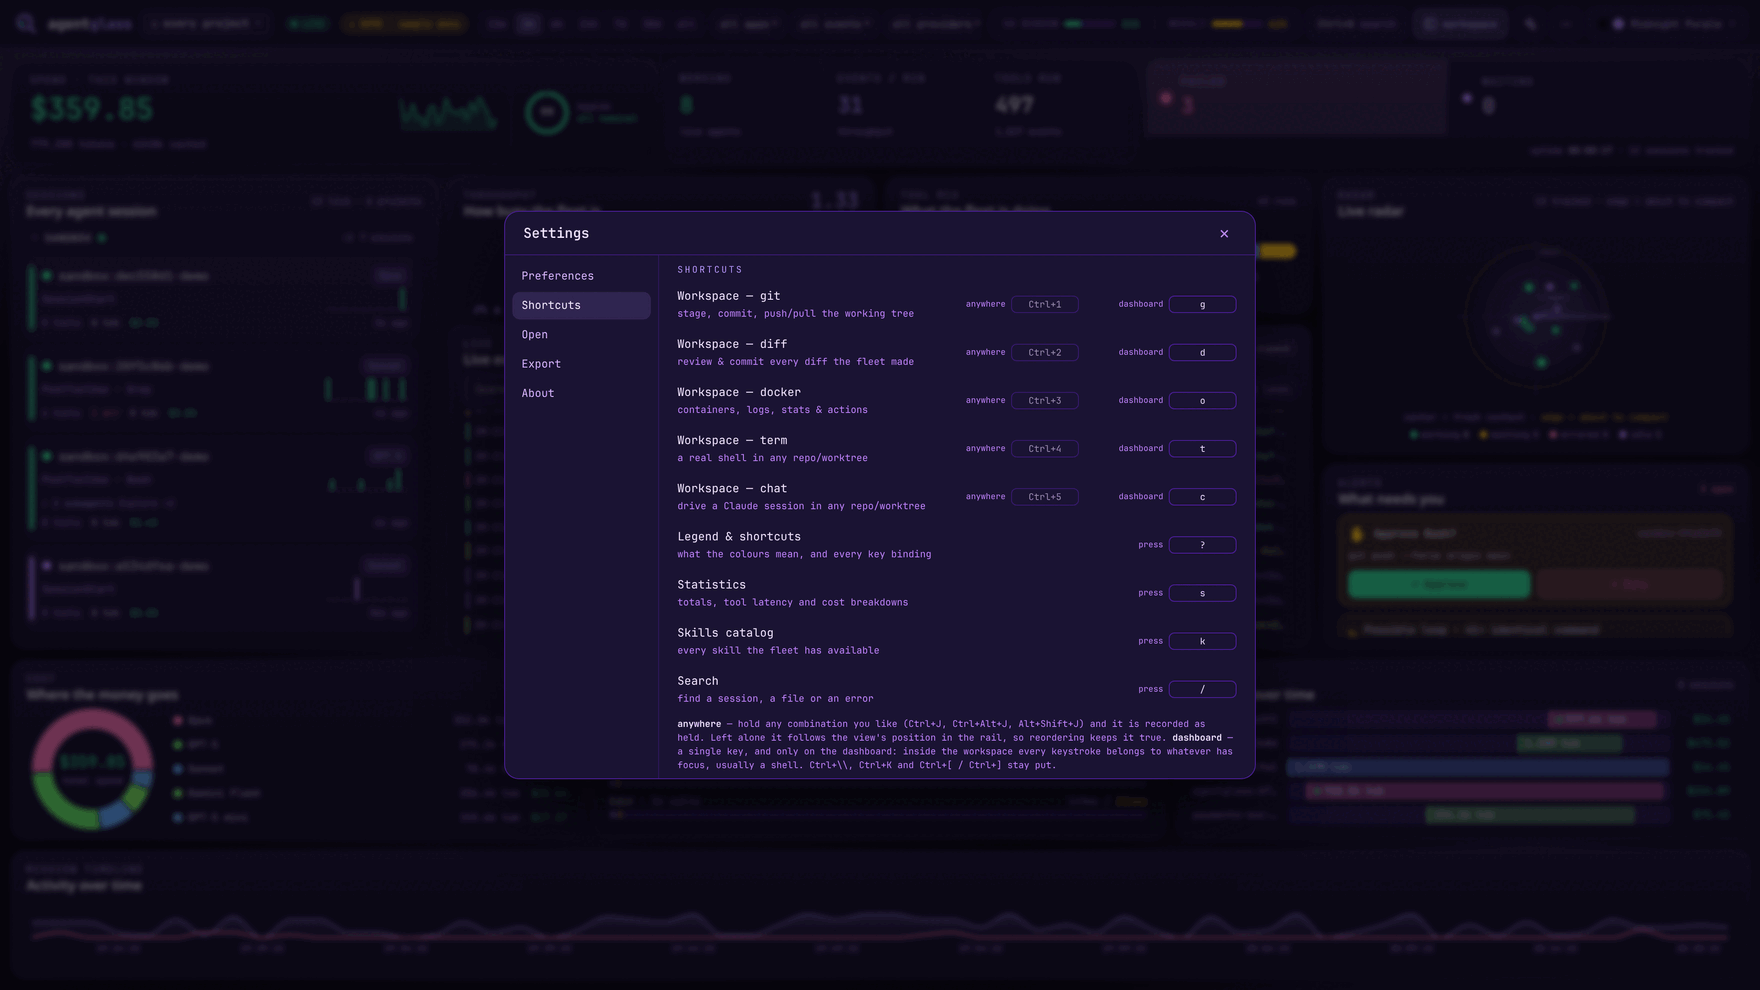This screenshot has height=990, width=1760.
Task: Click 'totals, tool latency and cost breakdowns'
Action: [792, 602]
